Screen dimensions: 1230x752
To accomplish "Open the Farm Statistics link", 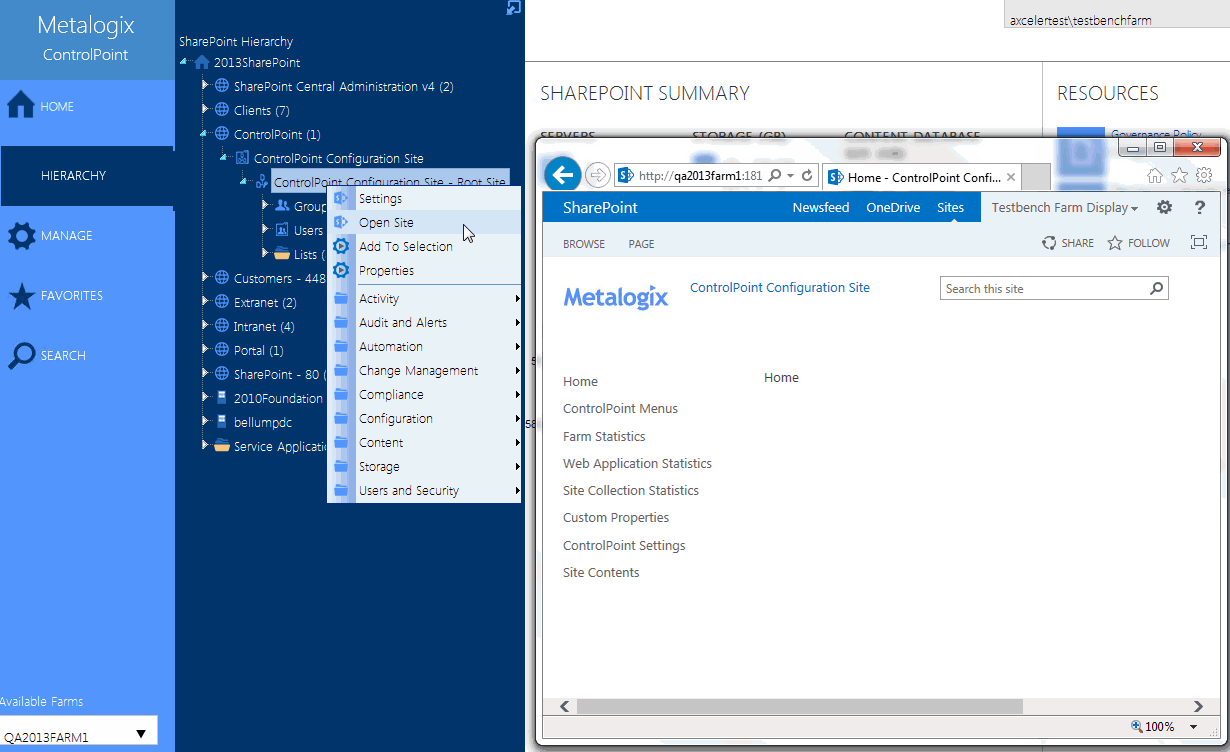I will [x=604, y=436].
